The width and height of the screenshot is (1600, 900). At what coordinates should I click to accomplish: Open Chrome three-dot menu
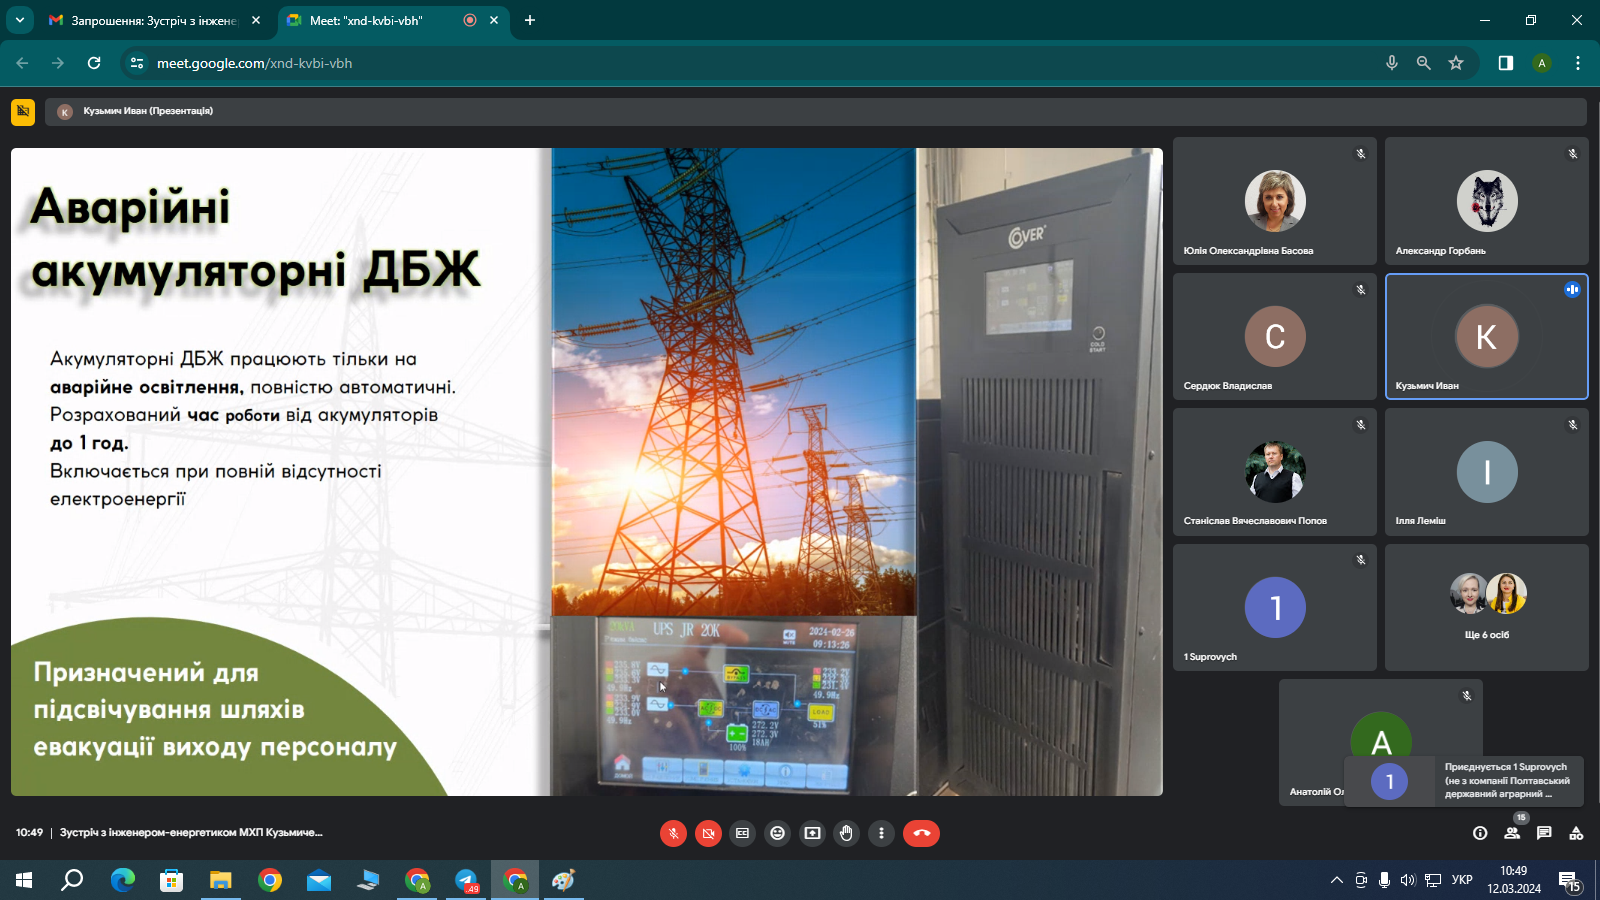point(1578,63)
